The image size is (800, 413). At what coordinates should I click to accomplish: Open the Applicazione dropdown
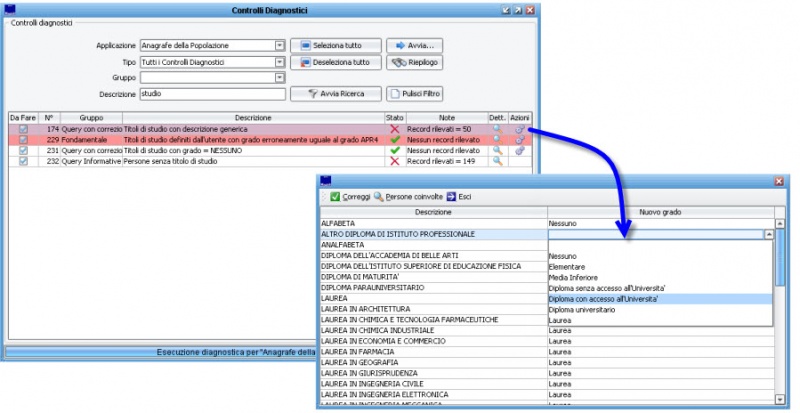280,45
